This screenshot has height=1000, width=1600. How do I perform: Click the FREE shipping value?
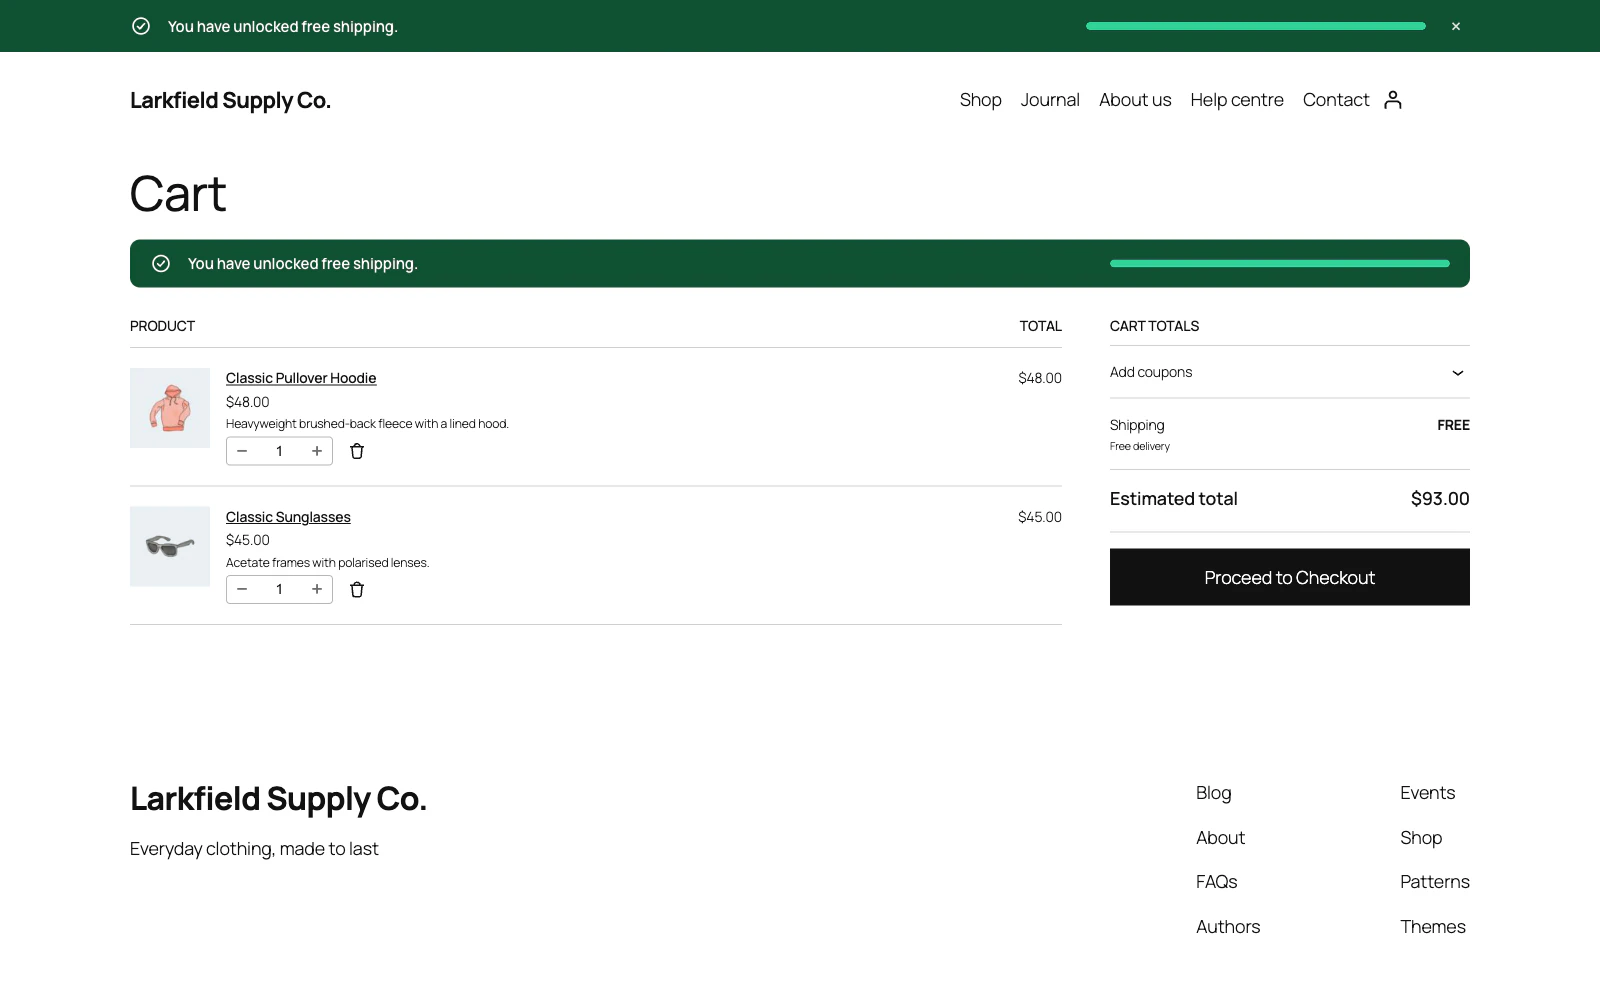[1453, 425]
